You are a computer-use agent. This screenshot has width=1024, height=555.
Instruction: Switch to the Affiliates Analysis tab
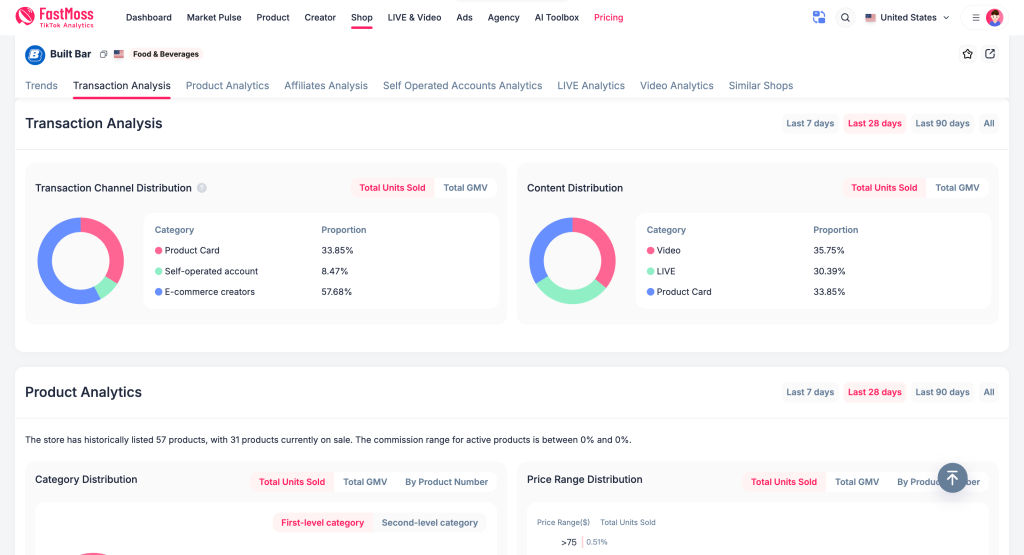coord(326,86)
